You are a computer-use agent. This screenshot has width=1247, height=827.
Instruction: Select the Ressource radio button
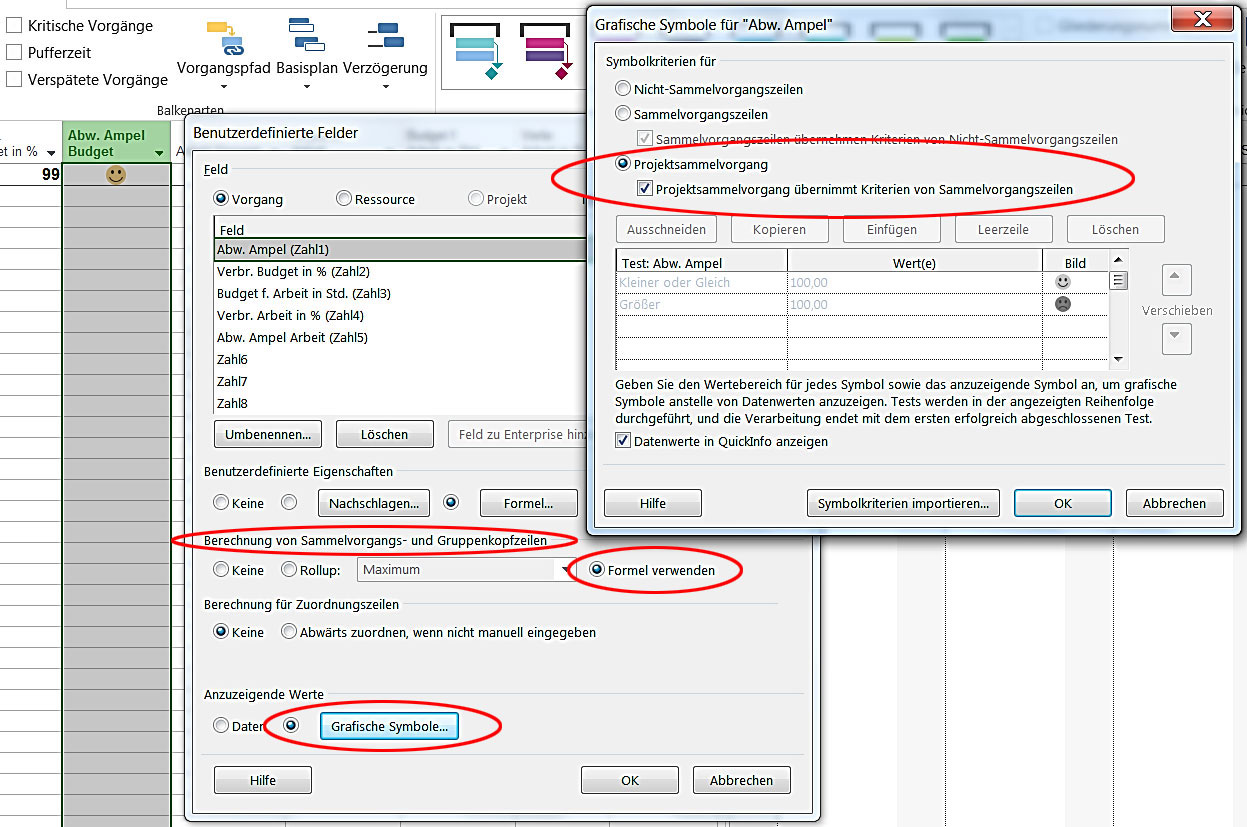point(344,199)
